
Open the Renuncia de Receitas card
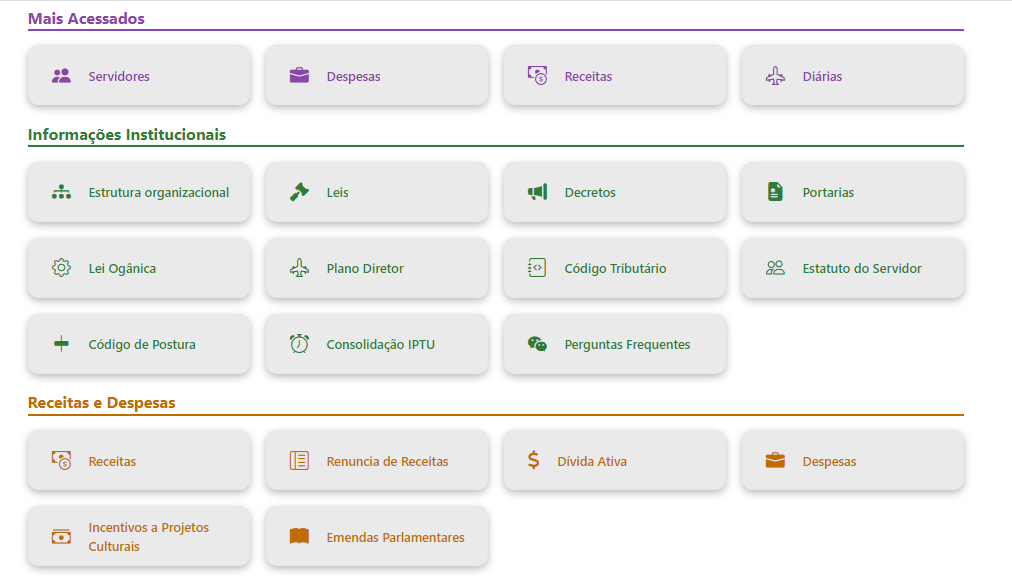point(376,461)
